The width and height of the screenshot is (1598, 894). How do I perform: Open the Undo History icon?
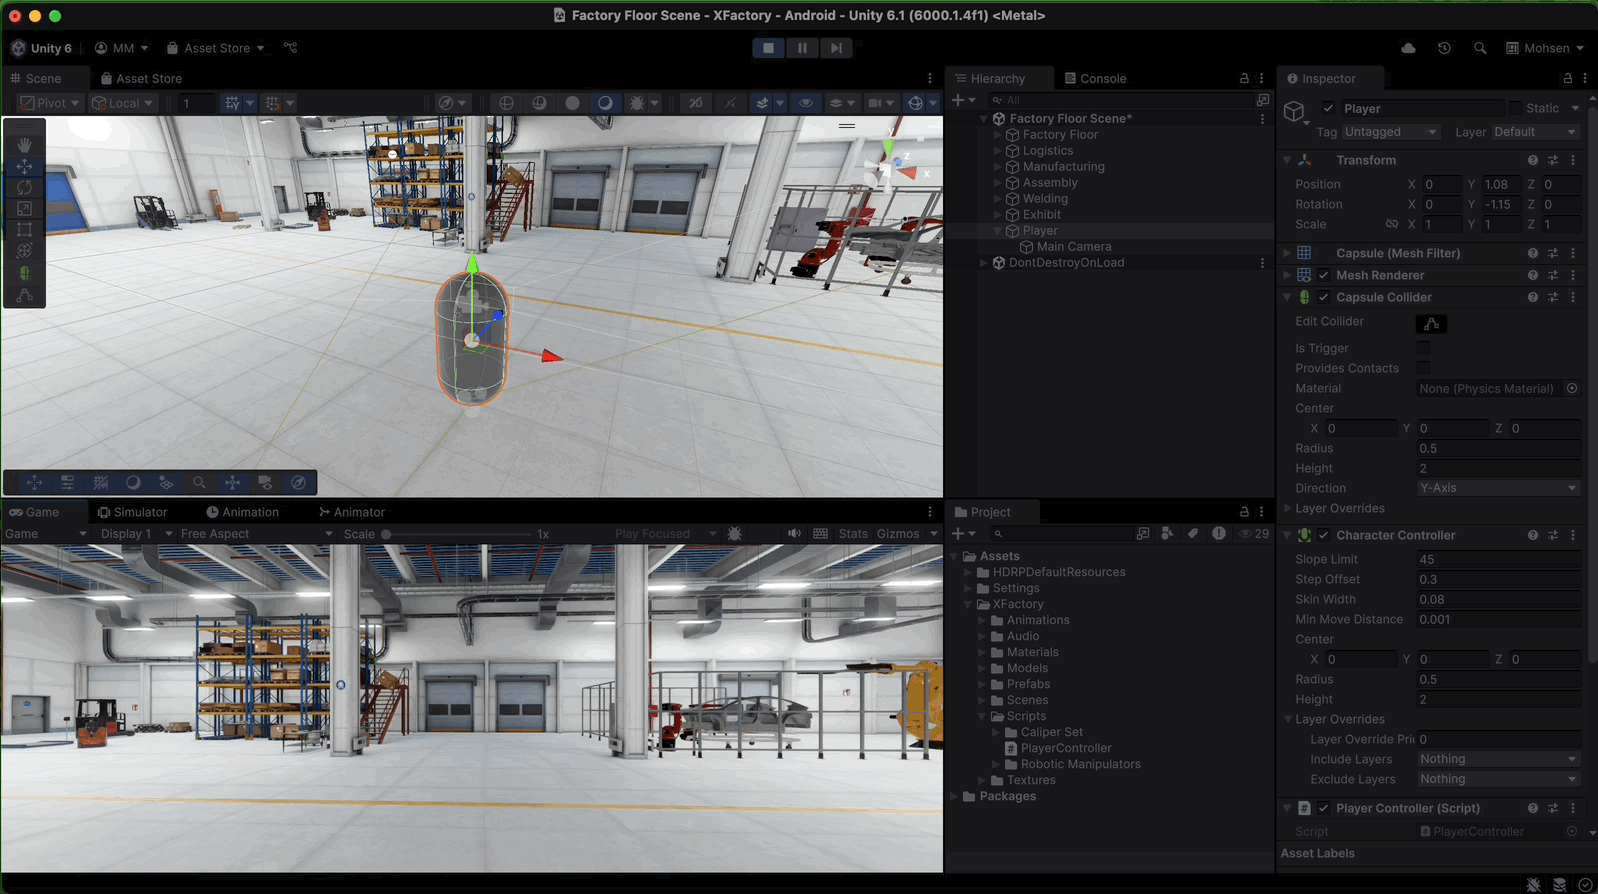[1444, 48]
